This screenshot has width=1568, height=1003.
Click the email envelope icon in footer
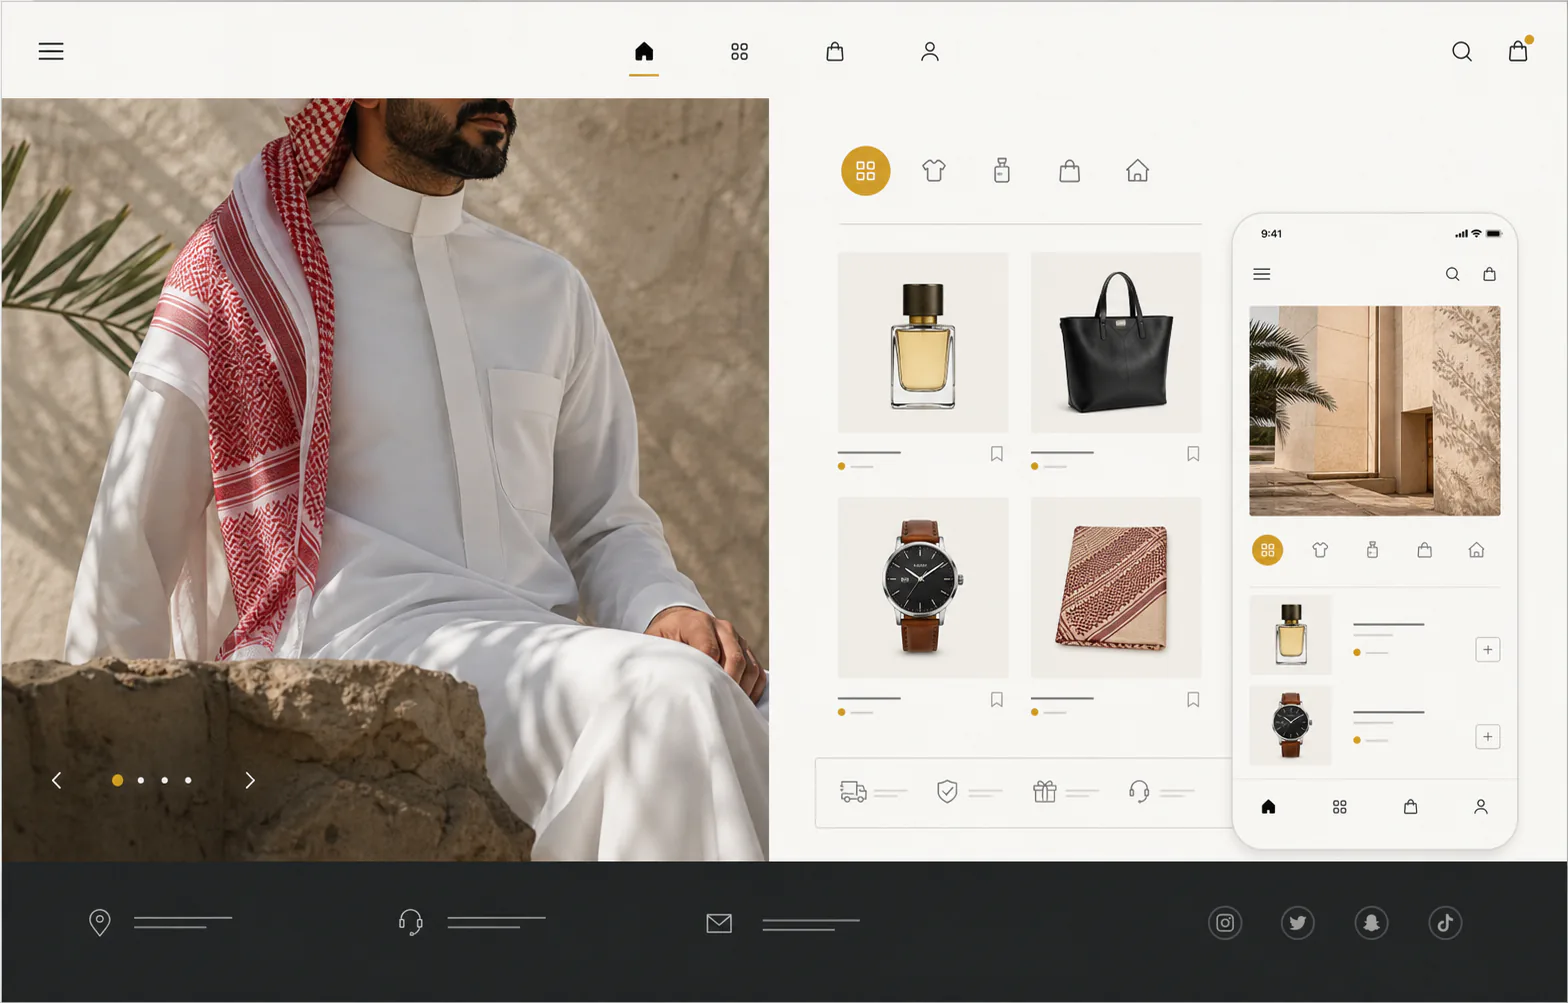click(x=719, y=923)
